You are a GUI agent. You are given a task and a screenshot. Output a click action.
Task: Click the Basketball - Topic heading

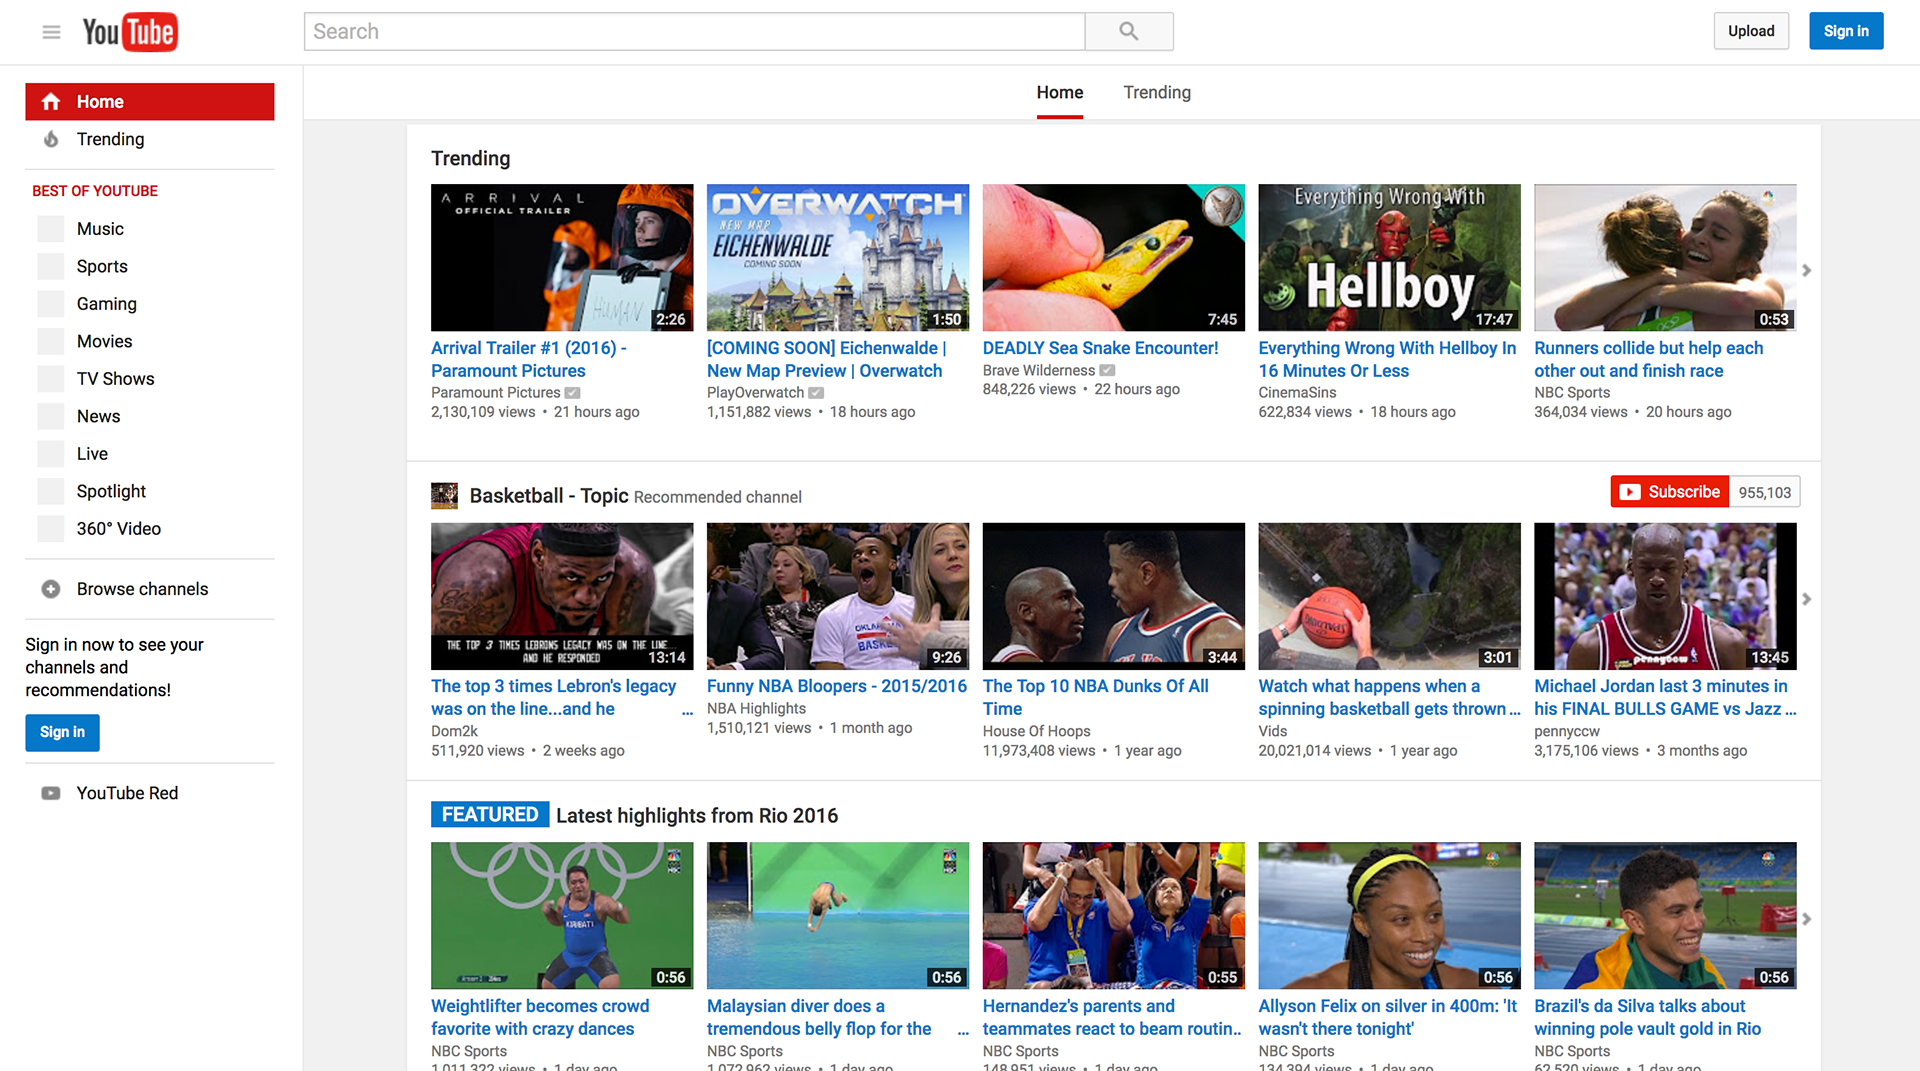click(549, 496)
